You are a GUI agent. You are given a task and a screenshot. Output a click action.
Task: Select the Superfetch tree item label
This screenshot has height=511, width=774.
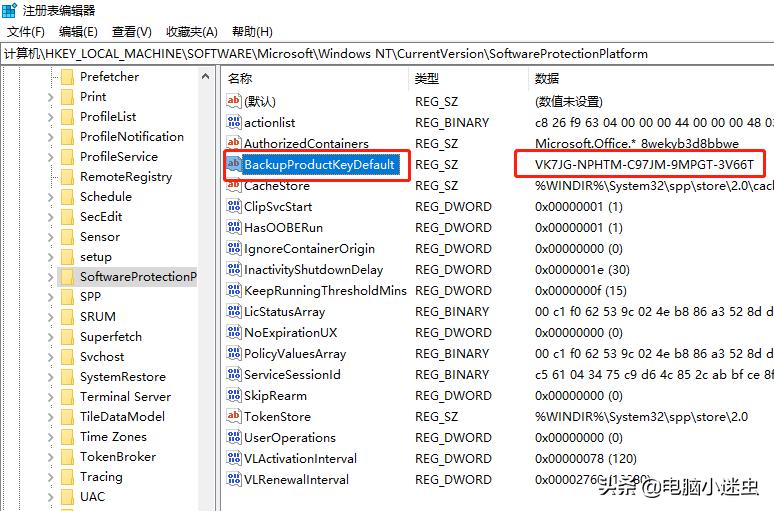(111, 337)
